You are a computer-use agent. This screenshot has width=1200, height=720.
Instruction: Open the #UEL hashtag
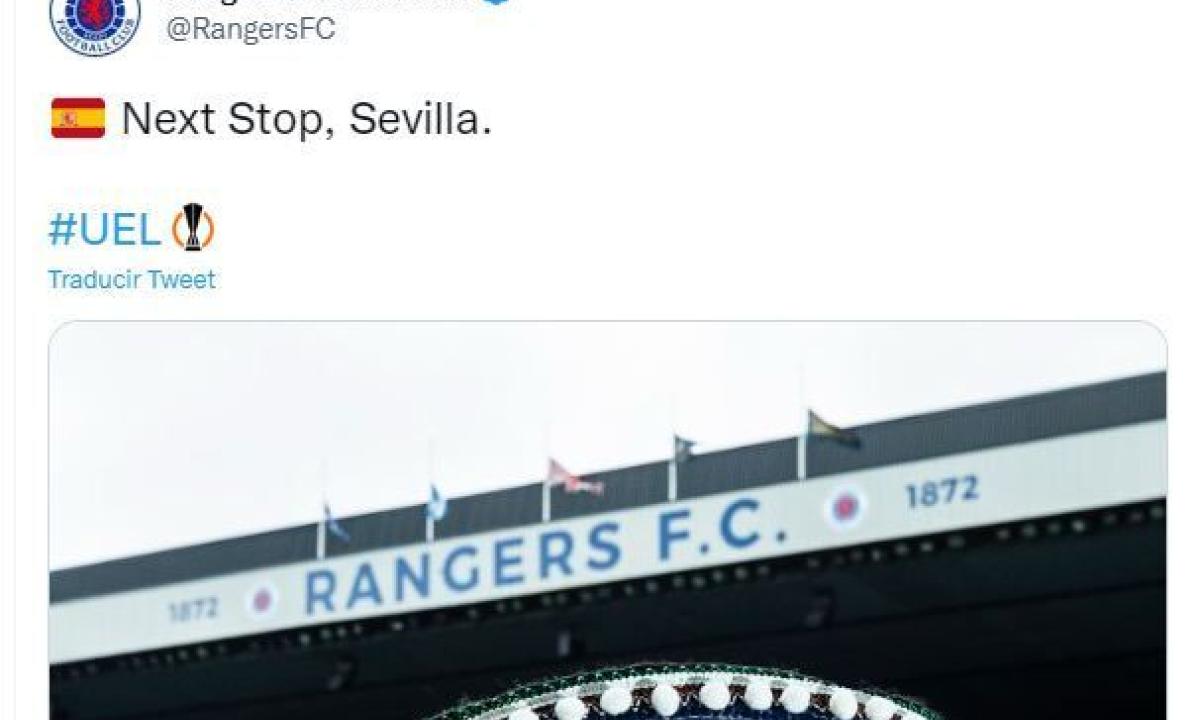(x=104, y=231)
